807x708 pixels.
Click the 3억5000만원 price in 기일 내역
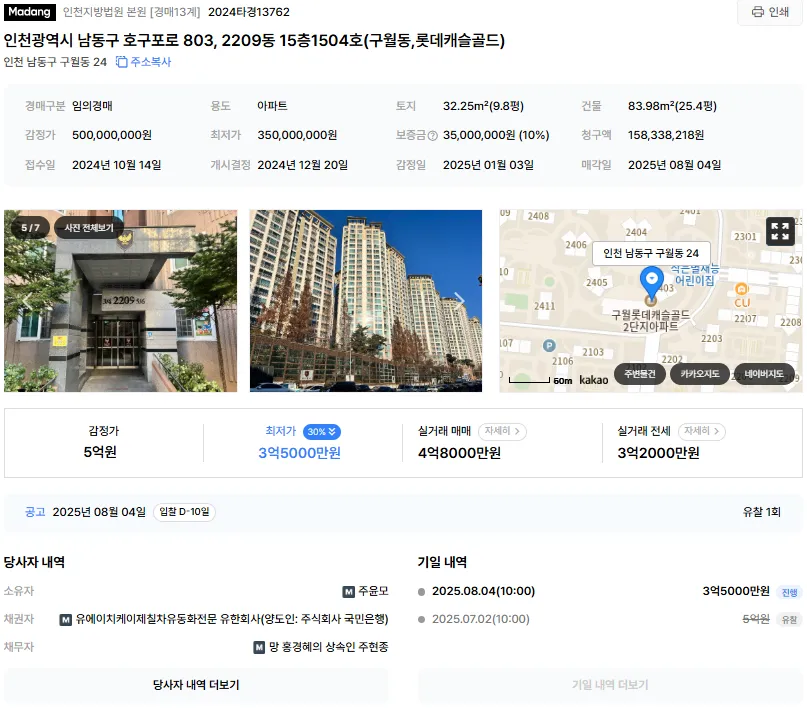736,591
